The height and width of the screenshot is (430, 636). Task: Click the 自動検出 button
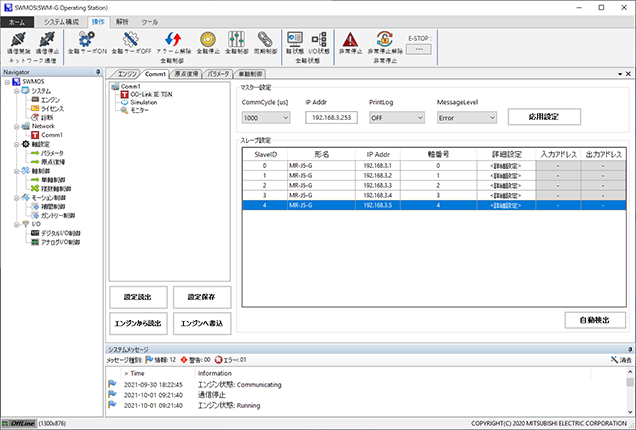pyautogui.click(x=595, y=320)
